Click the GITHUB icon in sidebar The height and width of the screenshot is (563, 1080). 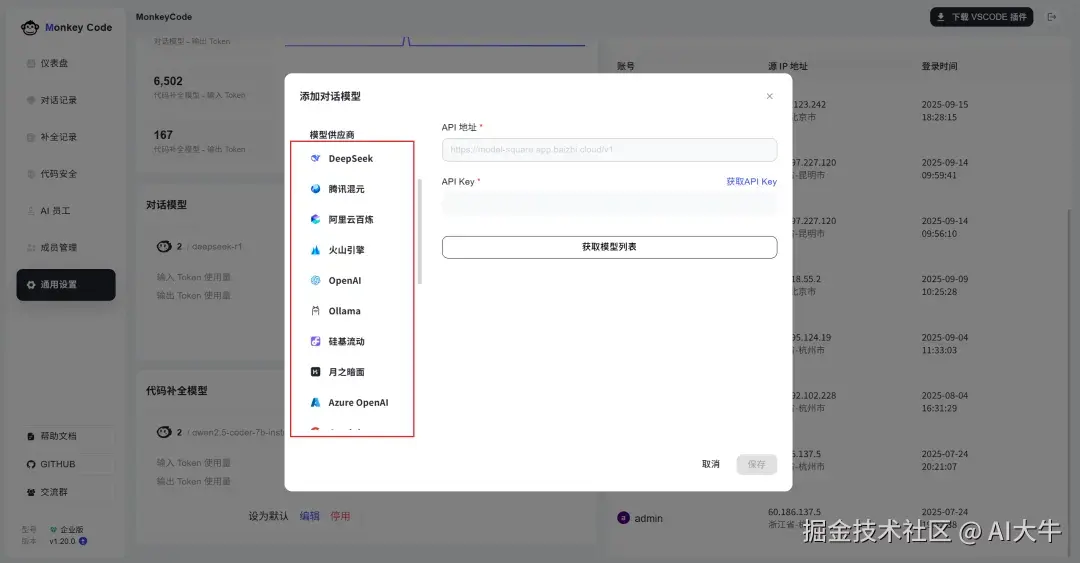pyautogui.click(x=31, y=464)
